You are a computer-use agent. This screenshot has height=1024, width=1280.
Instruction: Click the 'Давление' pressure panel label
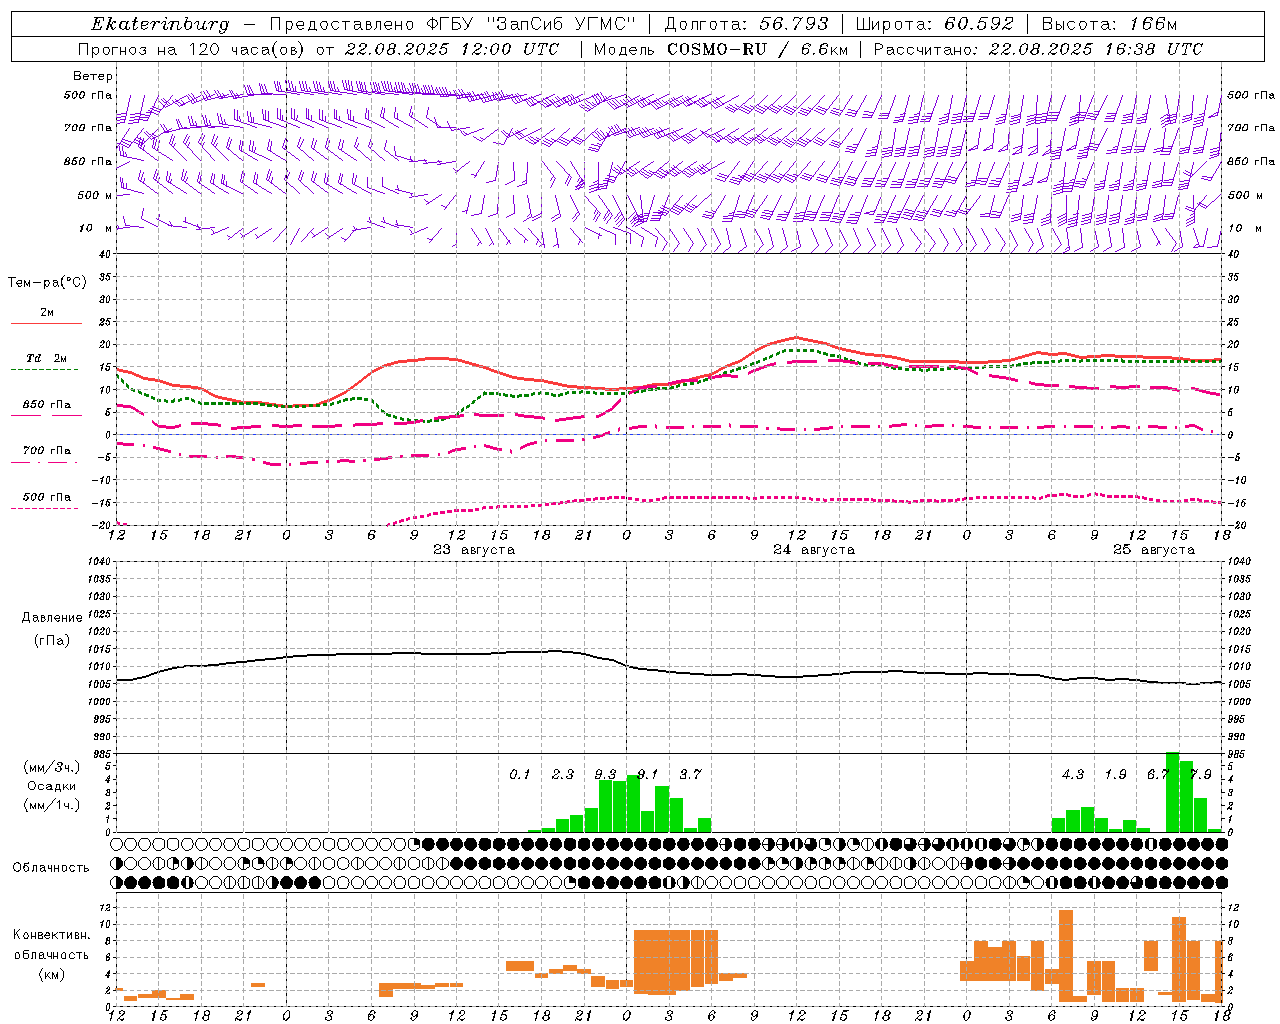point(52,618)
